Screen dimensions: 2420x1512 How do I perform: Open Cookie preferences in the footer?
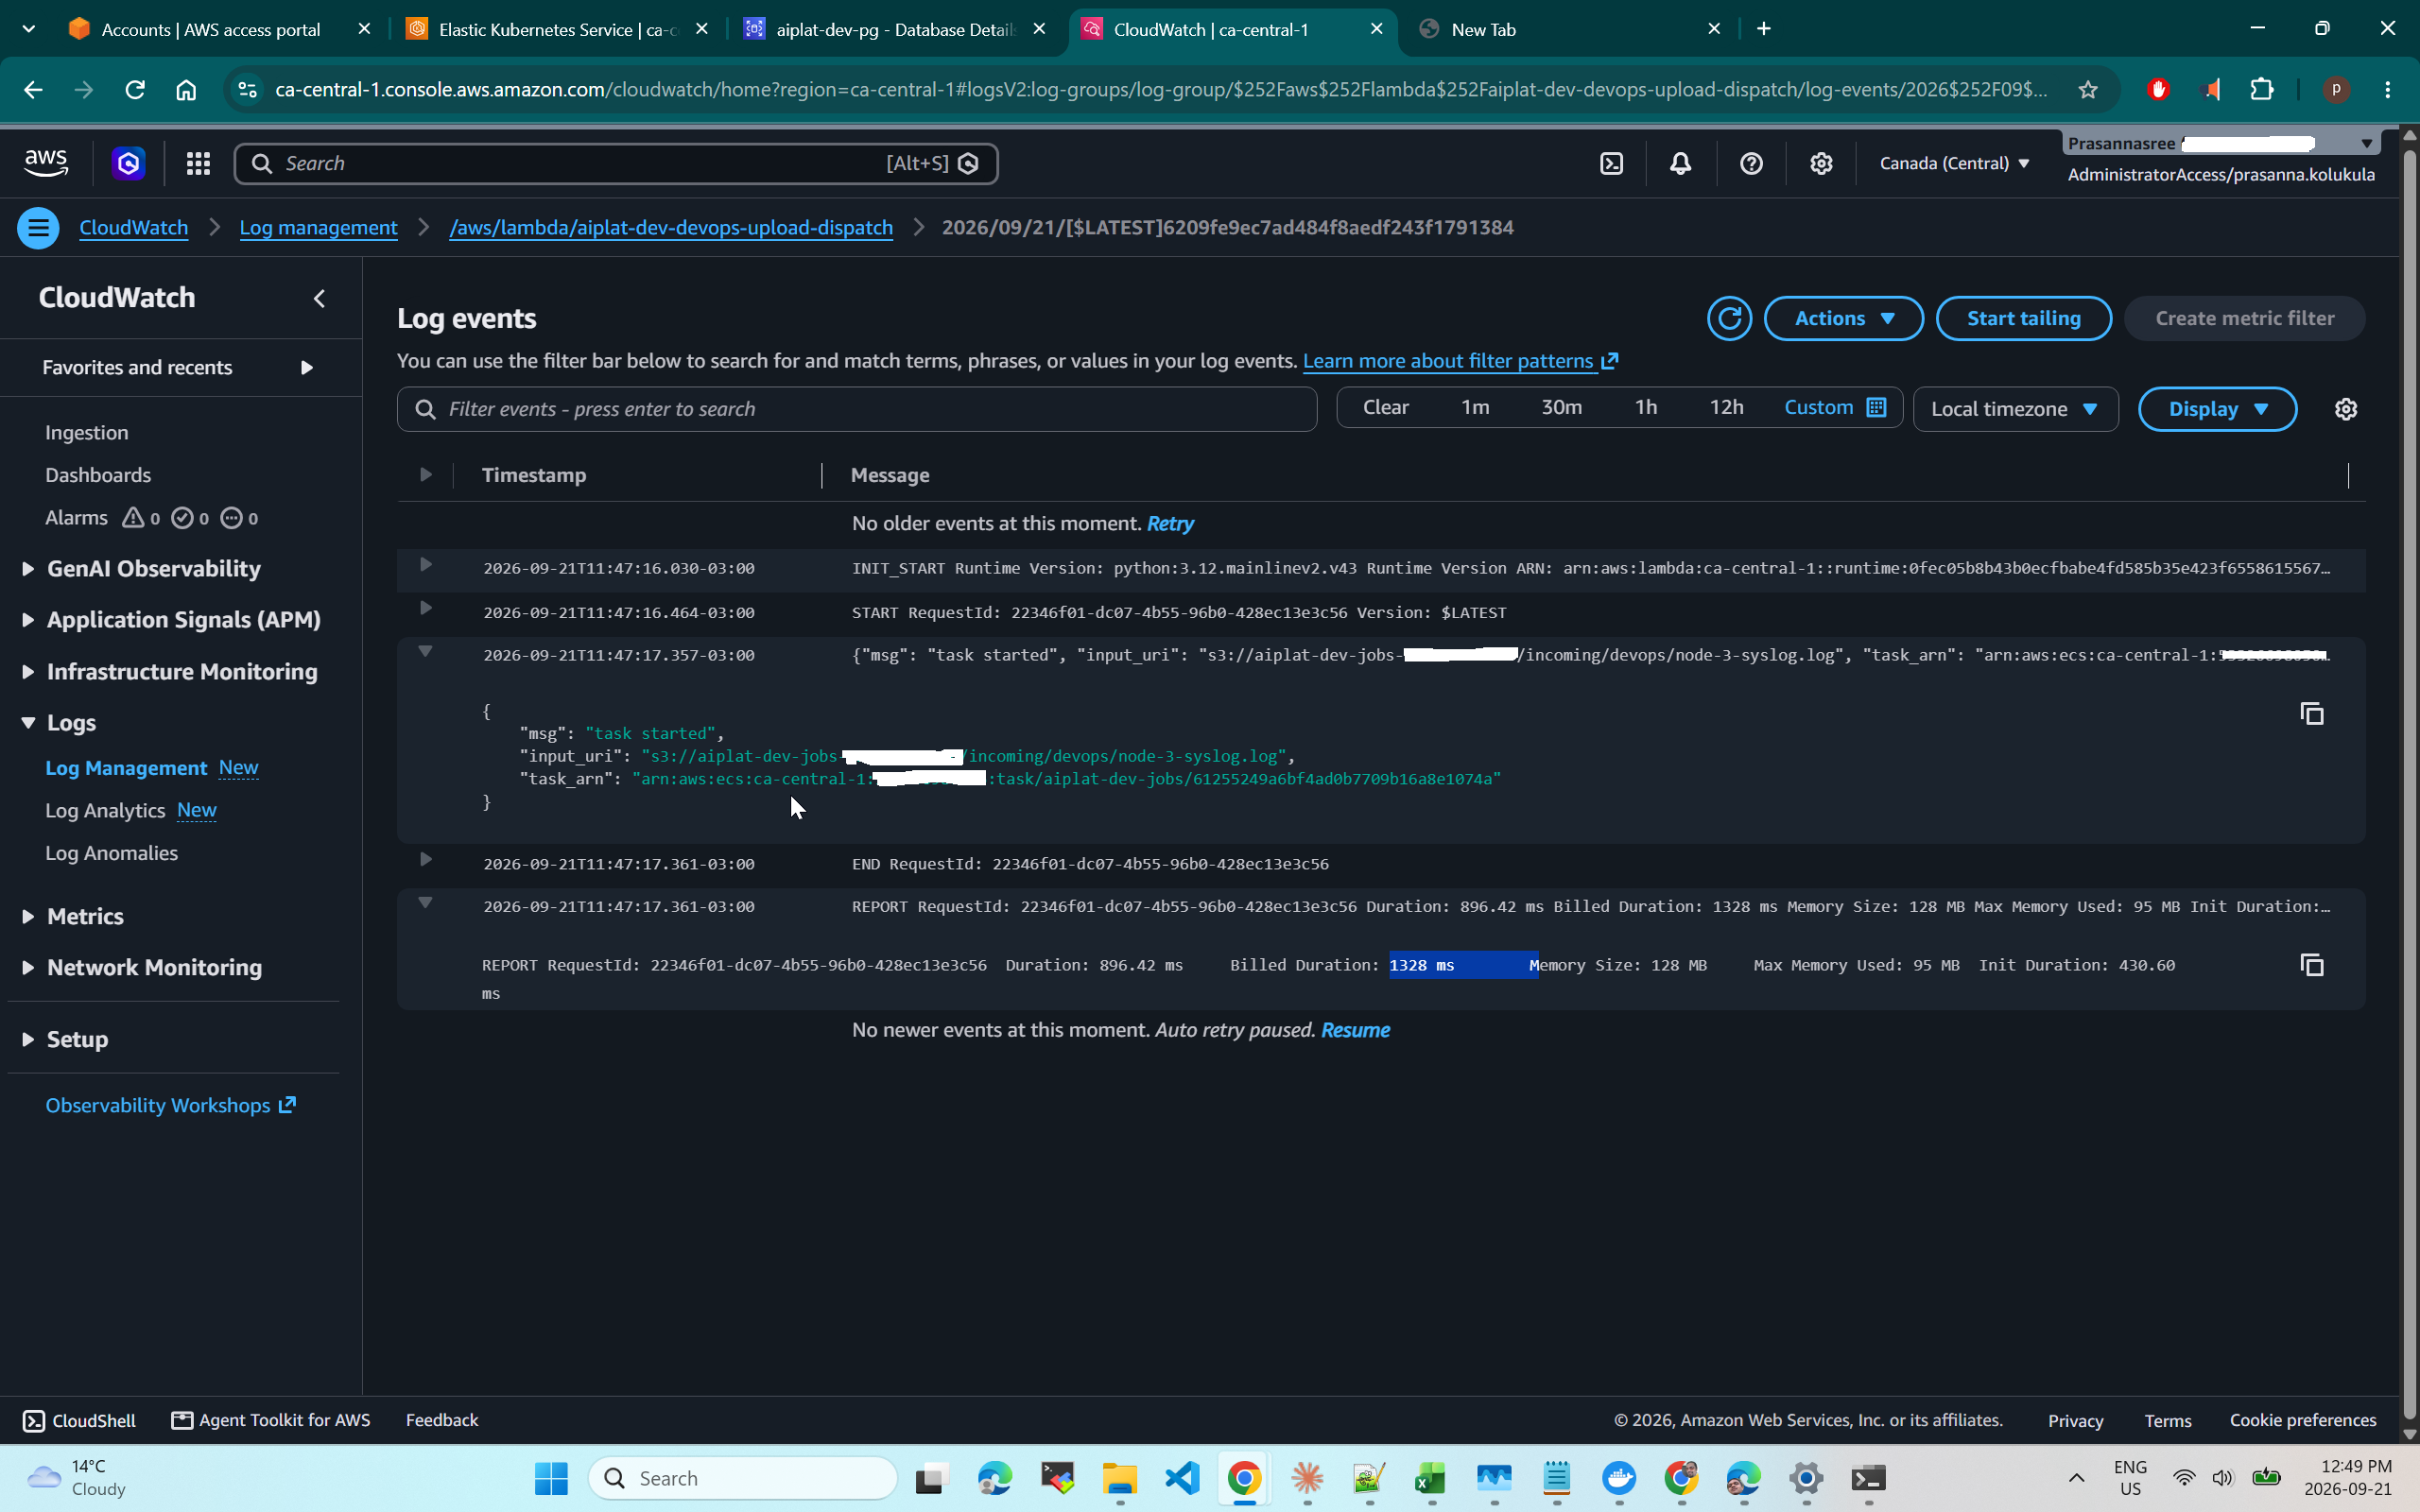[2303, 1420]
